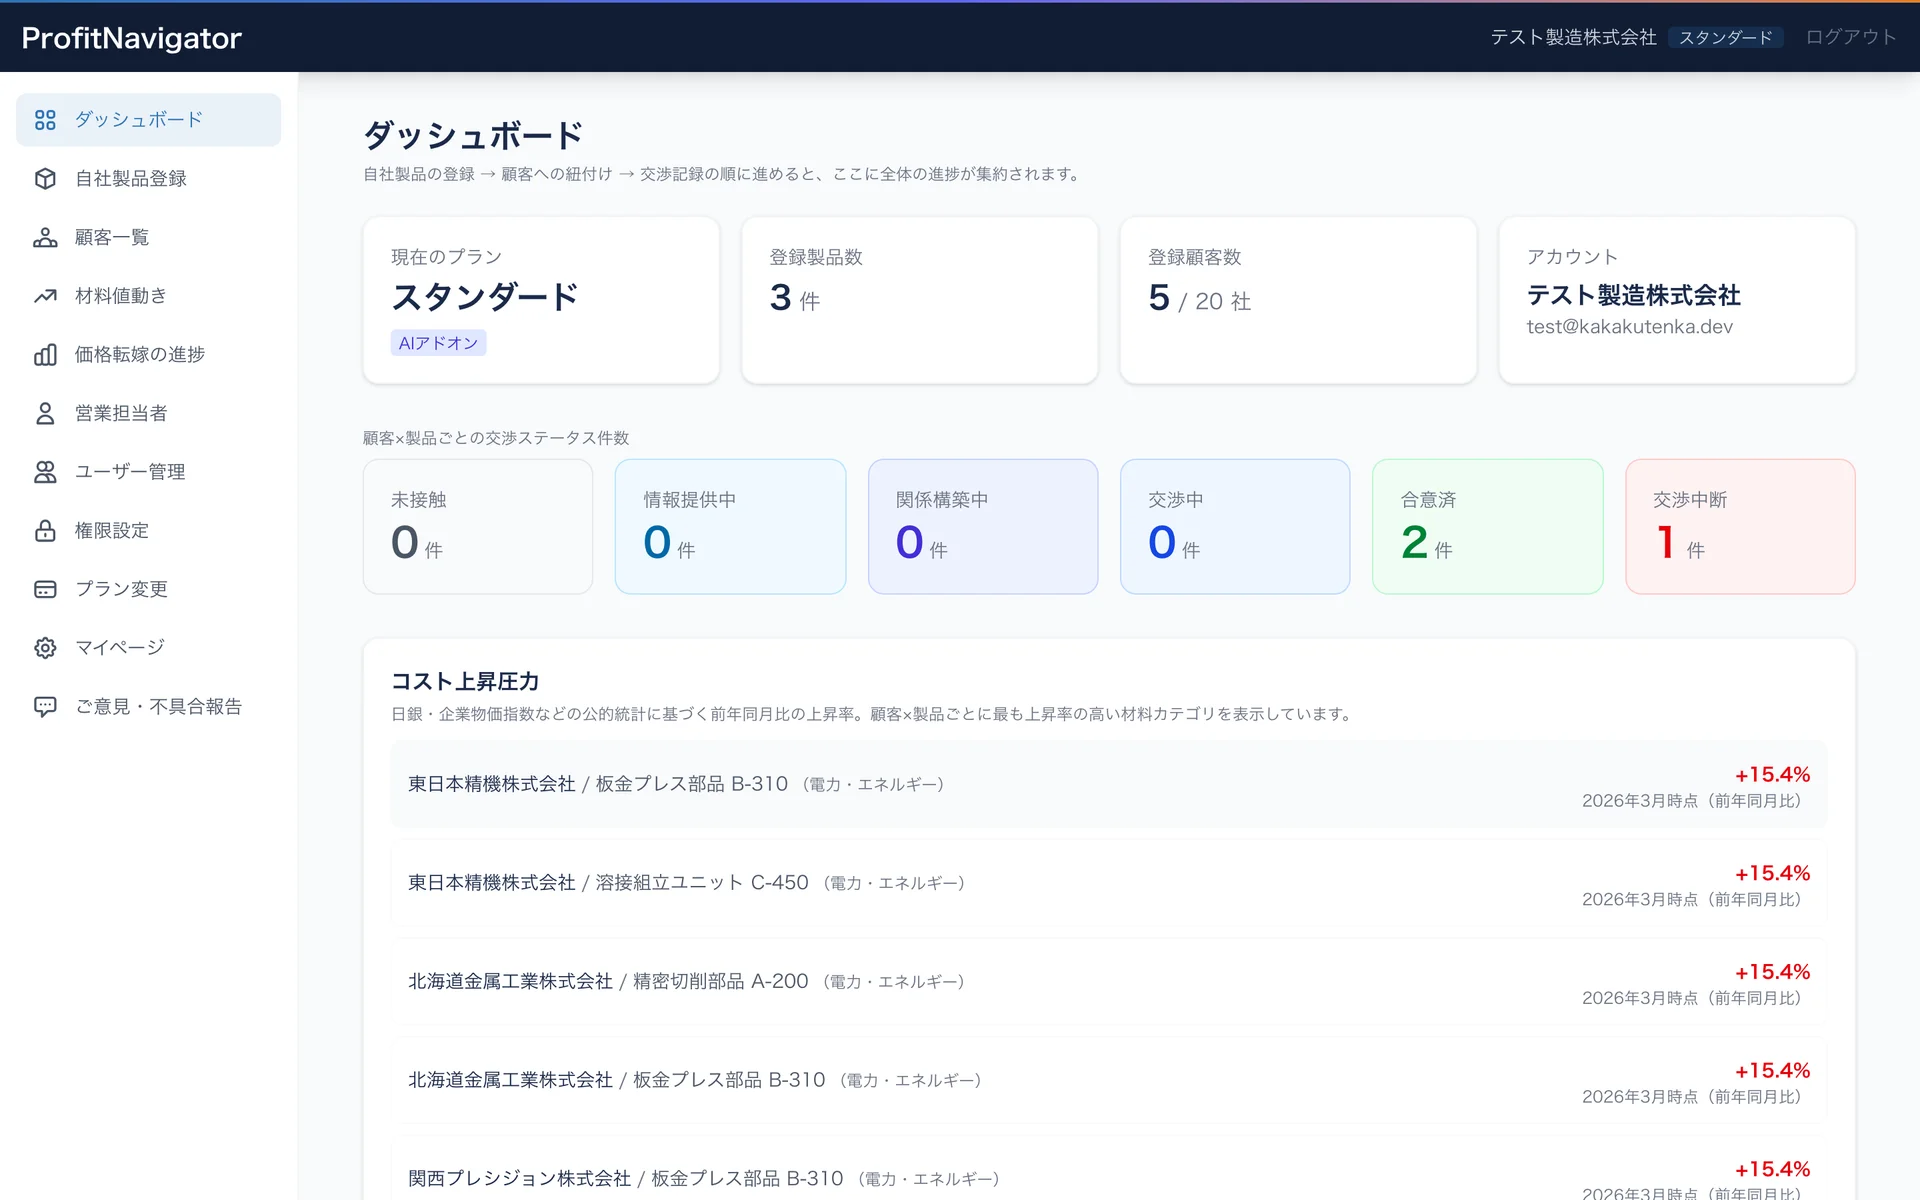Screen dimensions: 1920x1200
Task: Click the dashboard grid icon in the sidebar
Action: (x=45, y=120)
